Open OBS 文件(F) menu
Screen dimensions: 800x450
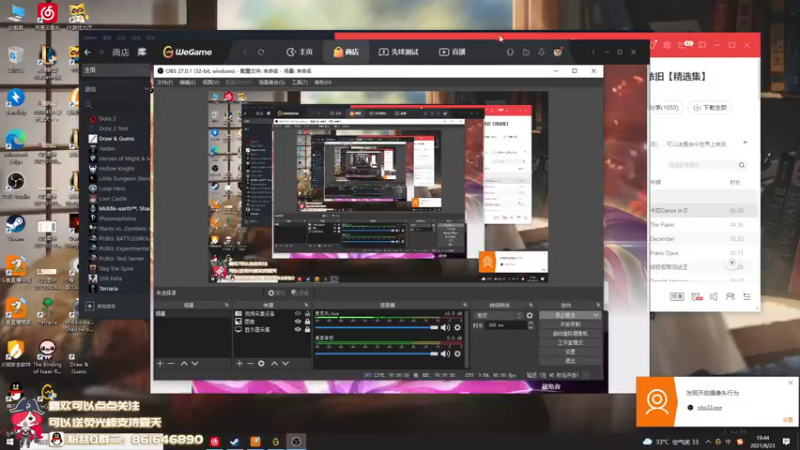coord(165,82)
